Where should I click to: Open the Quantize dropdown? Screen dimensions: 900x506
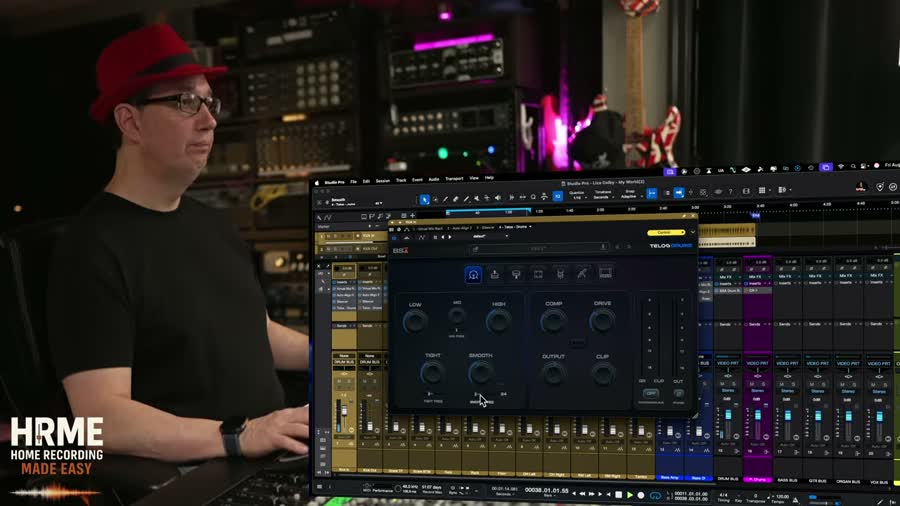(x=576, y=195)
